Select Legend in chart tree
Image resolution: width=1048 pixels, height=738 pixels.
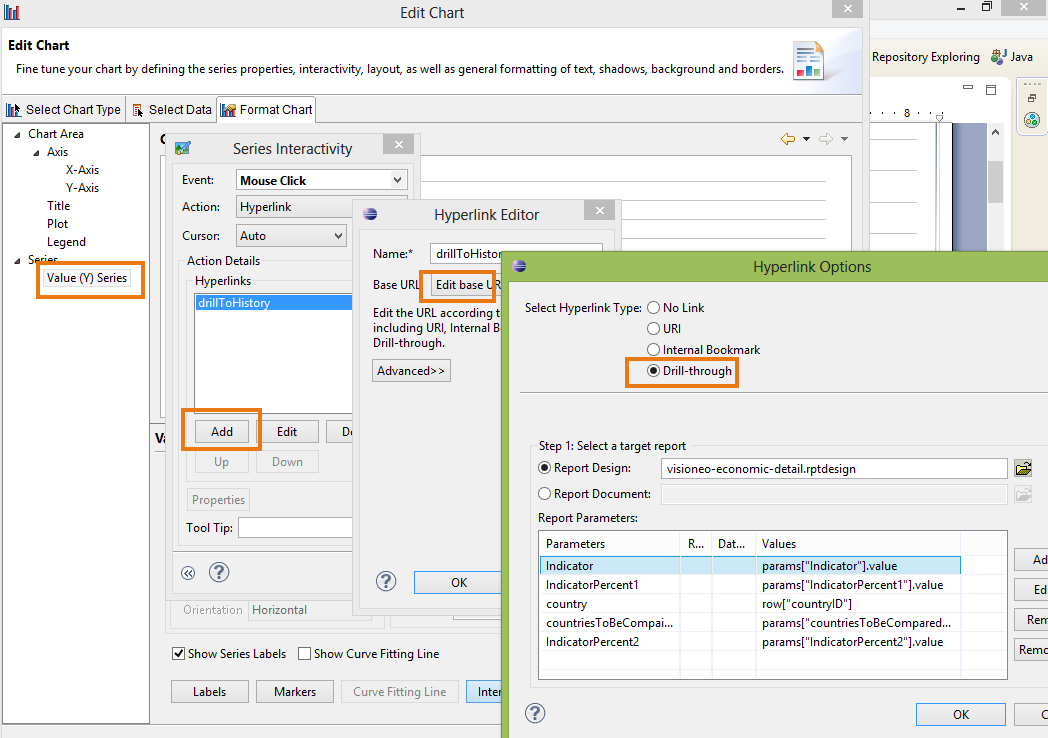(x=66, y=242)
